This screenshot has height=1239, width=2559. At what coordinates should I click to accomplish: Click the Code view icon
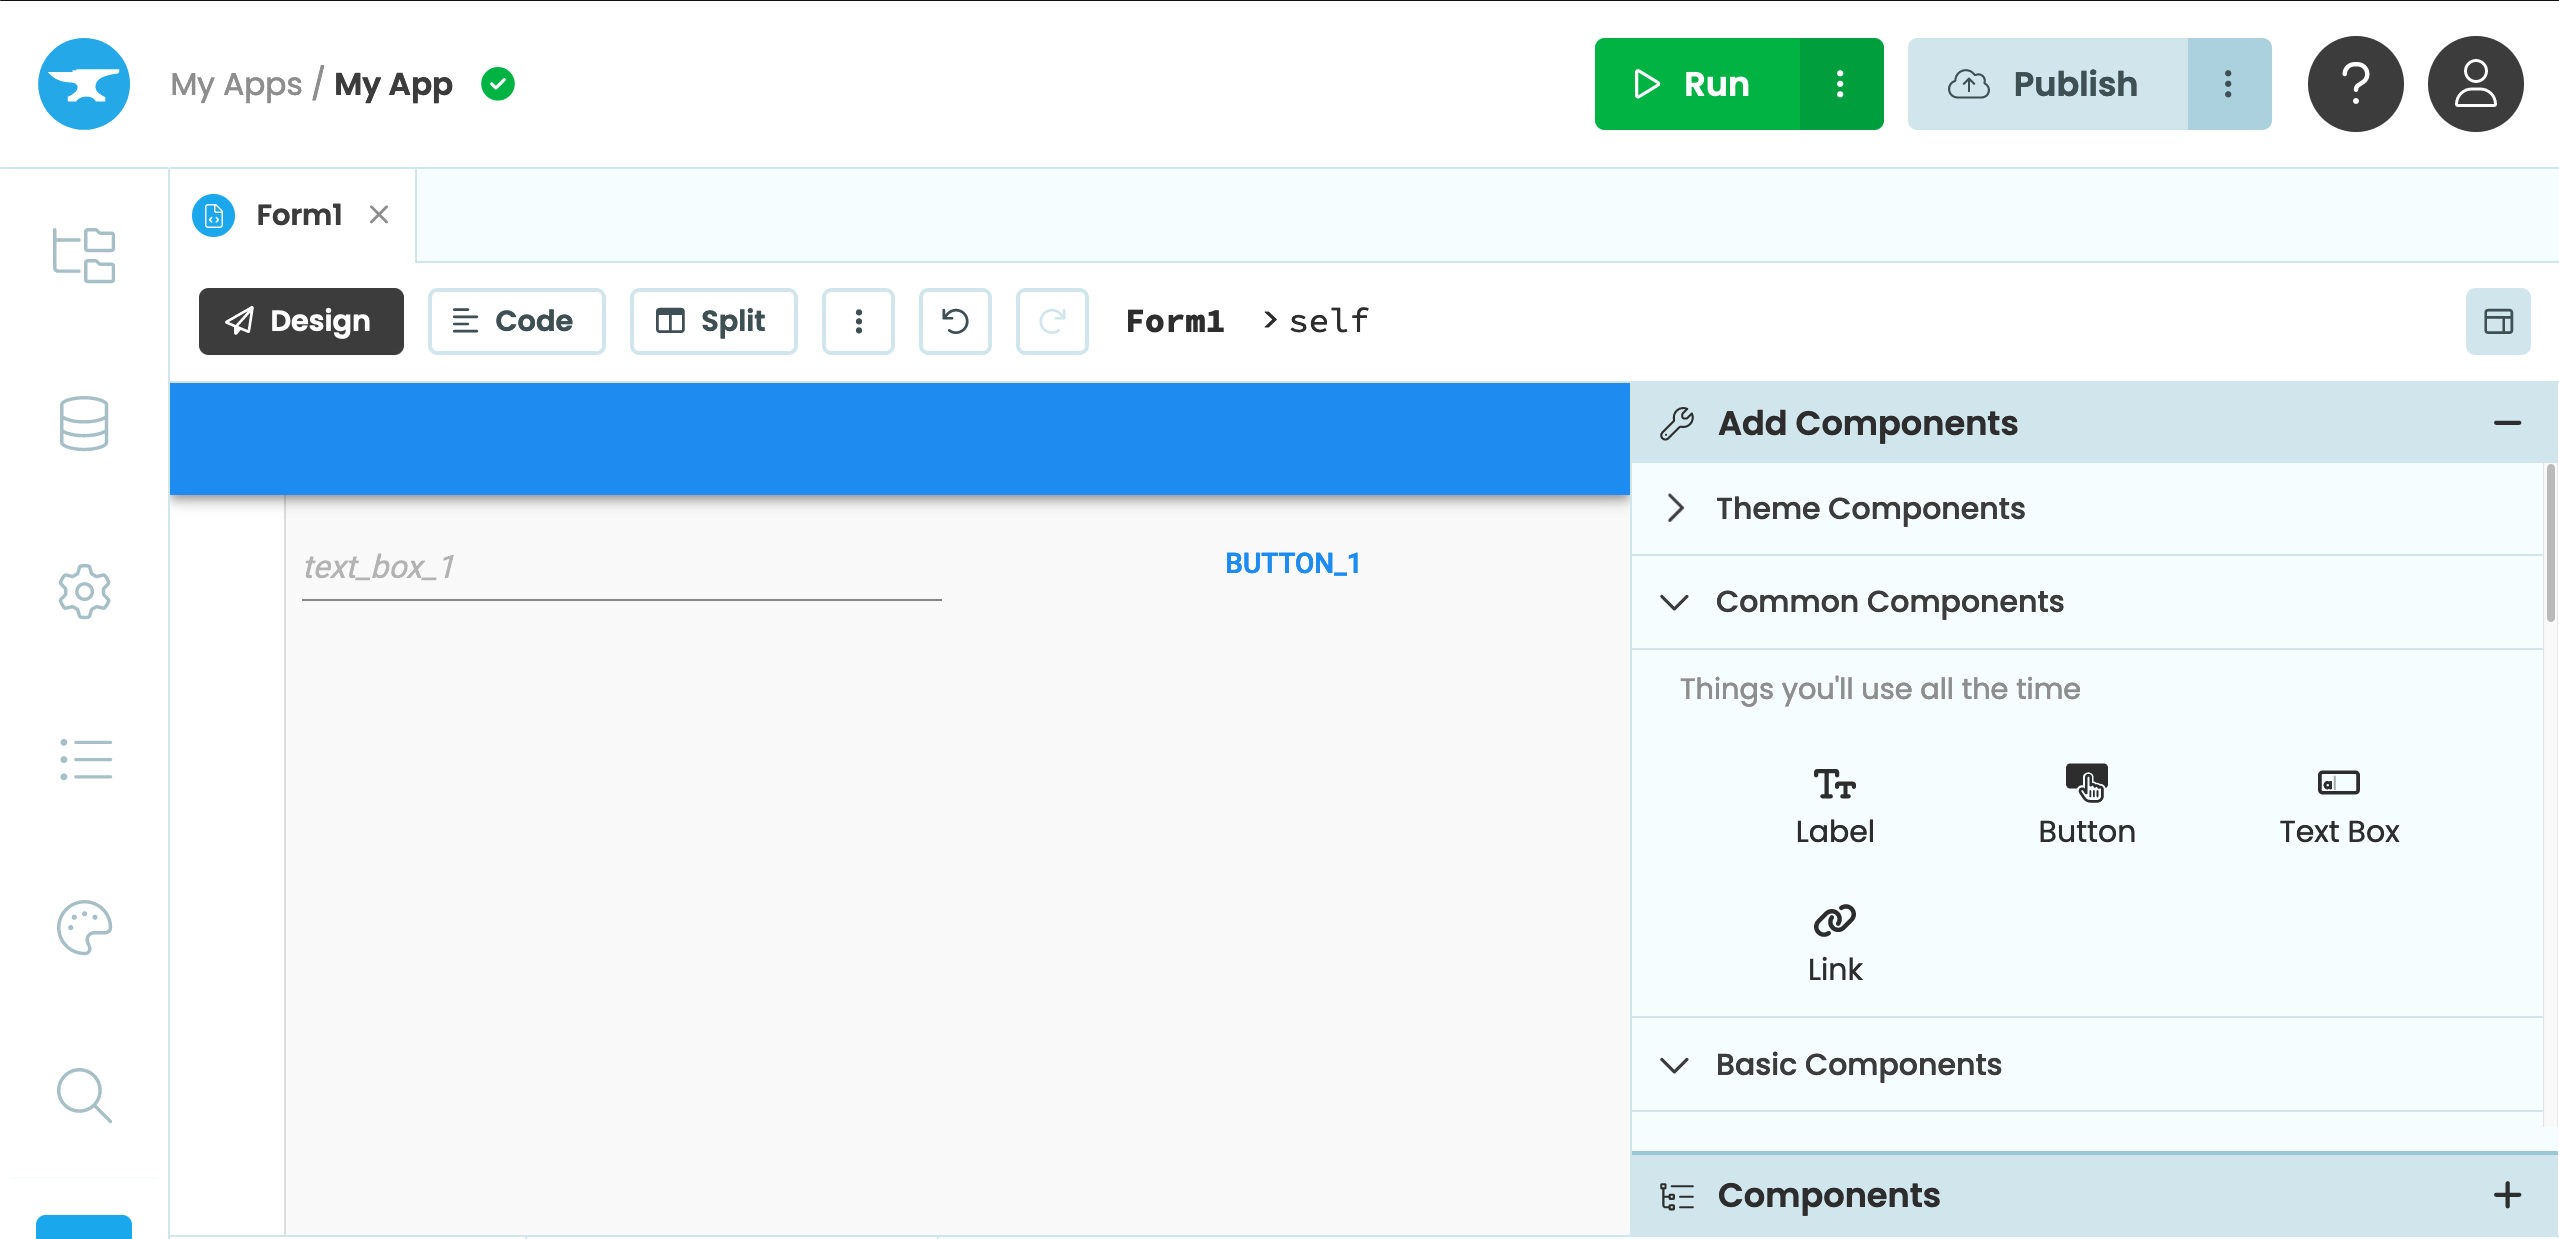pyautogui.click(x=512, y=322)
